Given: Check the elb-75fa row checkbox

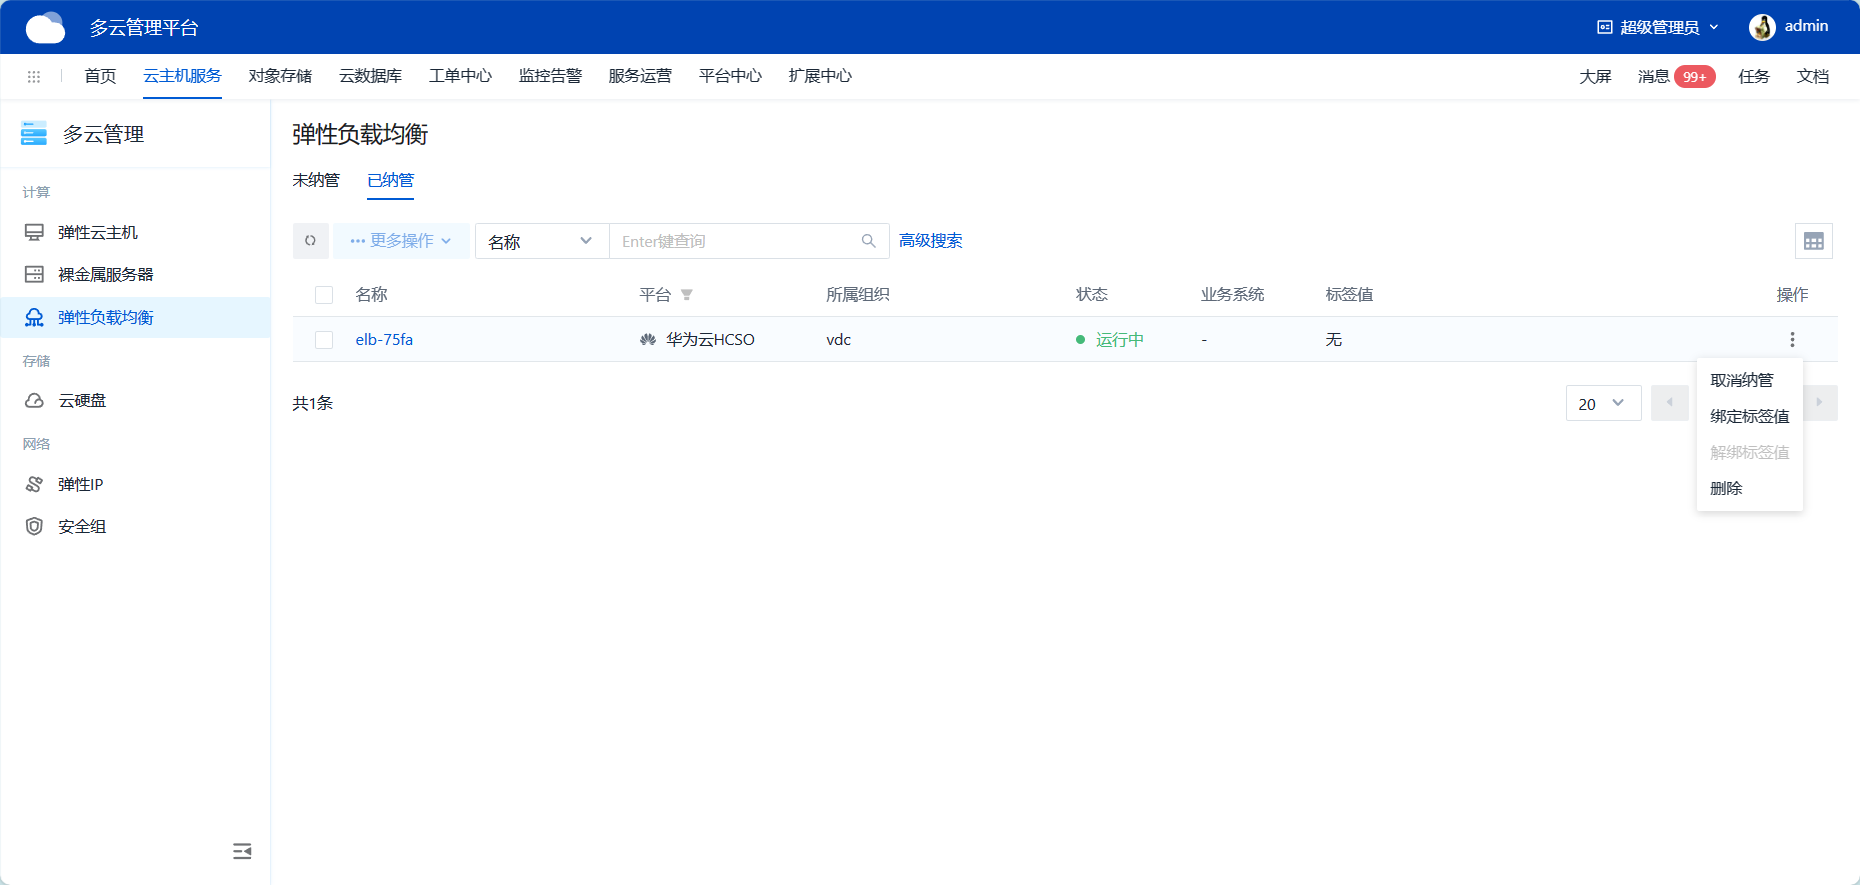Looking at the screenshot, I should tap(324, 340).
